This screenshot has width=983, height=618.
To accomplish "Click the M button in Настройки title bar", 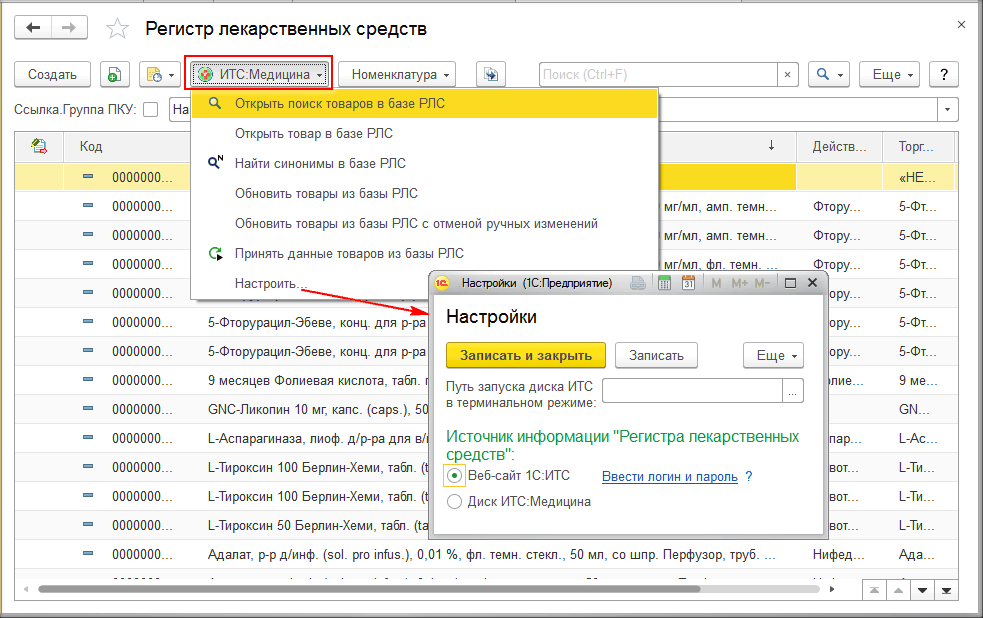I will pyautogui.click(x=716, y=283).
